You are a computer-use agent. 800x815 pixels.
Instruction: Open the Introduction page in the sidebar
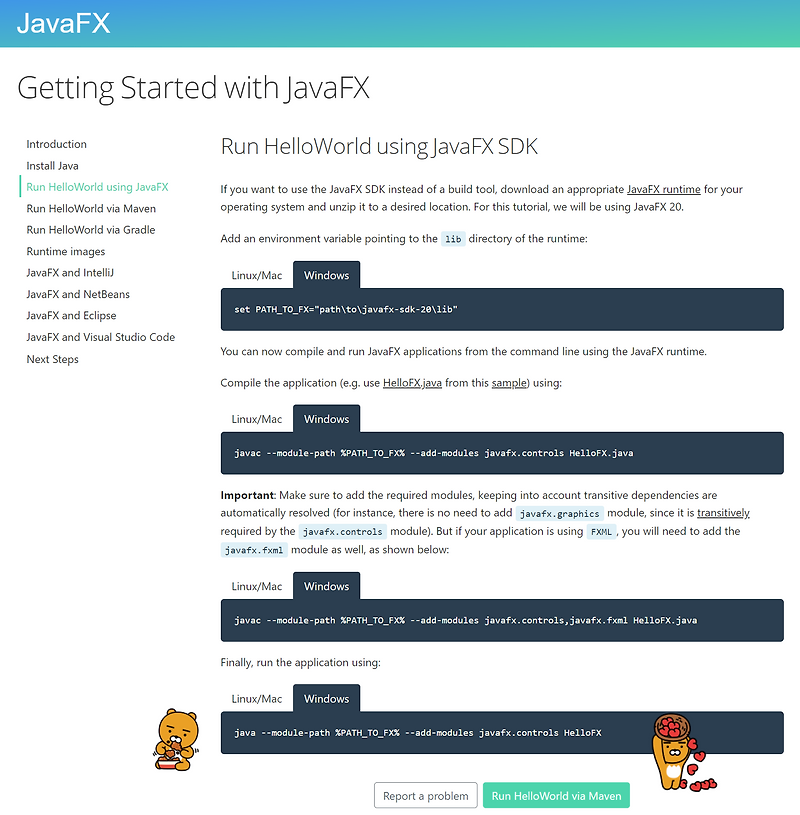coord(56,144)
